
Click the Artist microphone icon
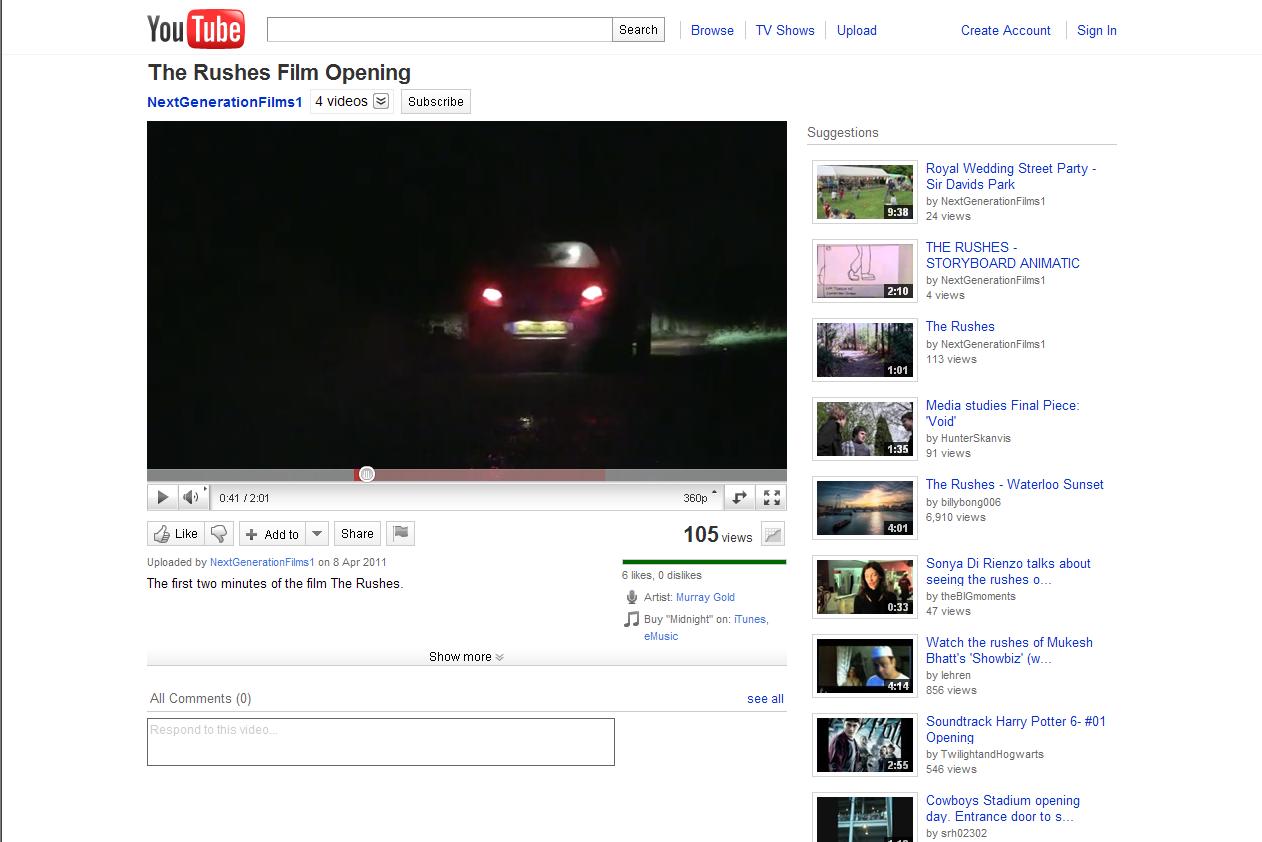(632, 597)
